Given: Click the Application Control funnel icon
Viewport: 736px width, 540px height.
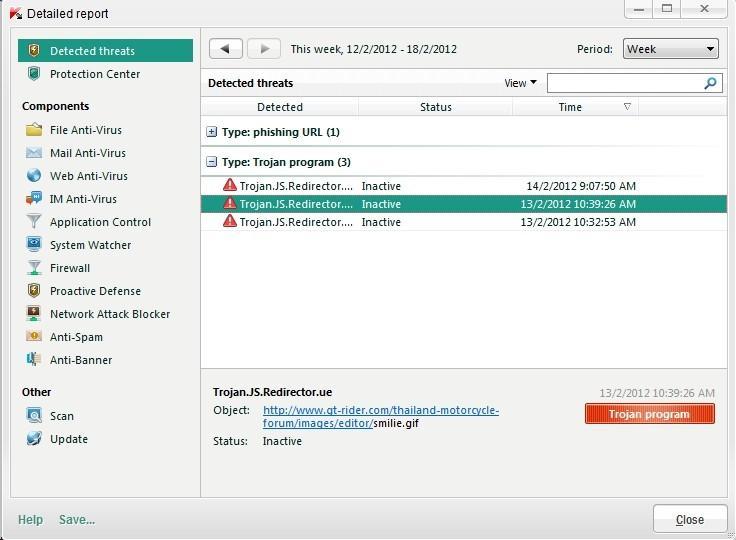Looking at the screenshot, I should [34, 222].
